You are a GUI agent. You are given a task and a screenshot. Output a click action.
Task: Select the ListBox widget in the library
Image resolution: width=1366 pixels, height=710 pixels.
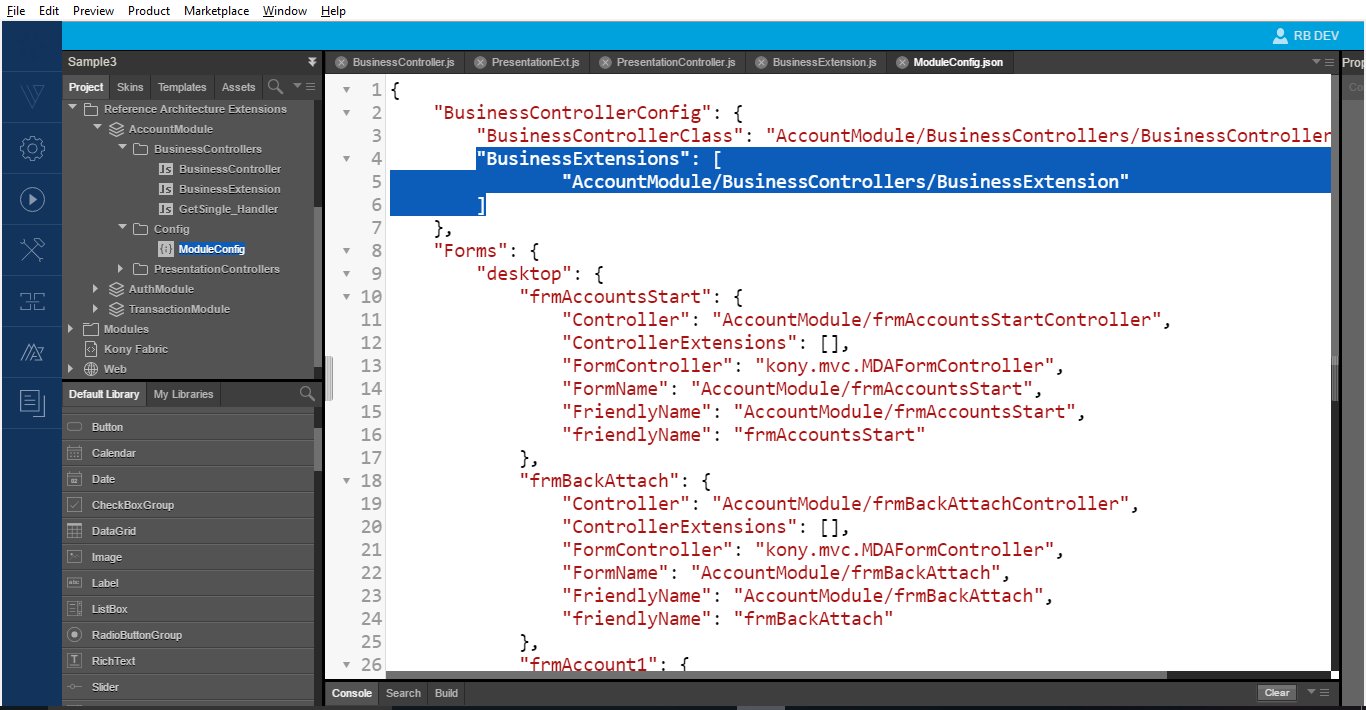[188, 609]
